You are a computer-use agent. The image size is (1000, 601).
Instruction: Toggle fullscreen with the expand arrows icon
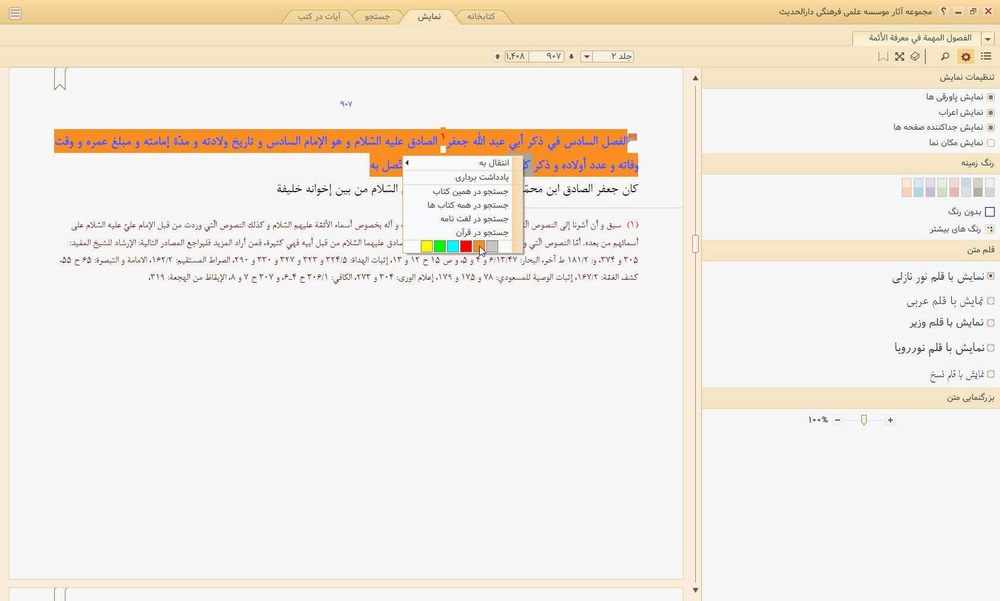899,57
